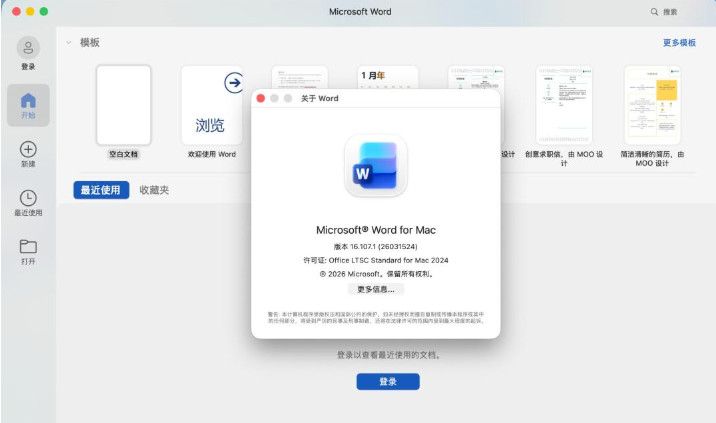Select the 开始 home icon in sidebar
The width and height of the screenshot is (716, 423).
(x=28, y=100)
